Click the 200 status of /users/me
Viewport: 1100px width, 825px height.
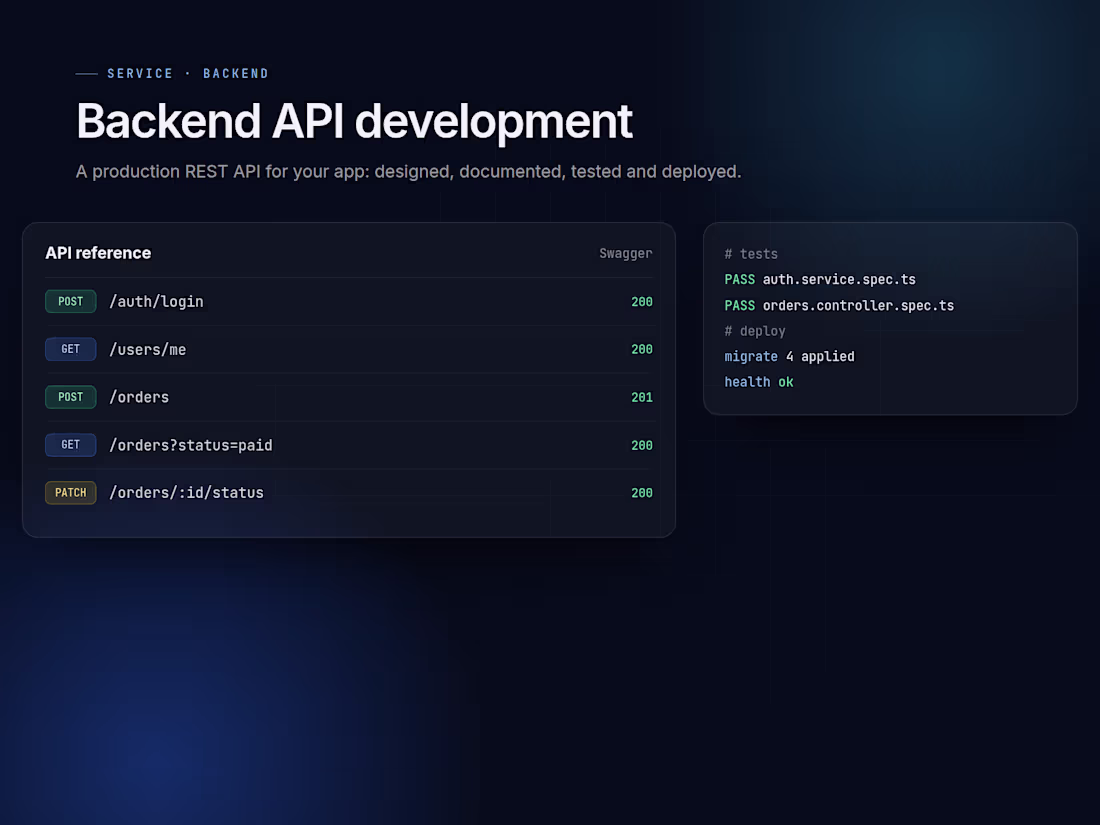pos(642,349)
